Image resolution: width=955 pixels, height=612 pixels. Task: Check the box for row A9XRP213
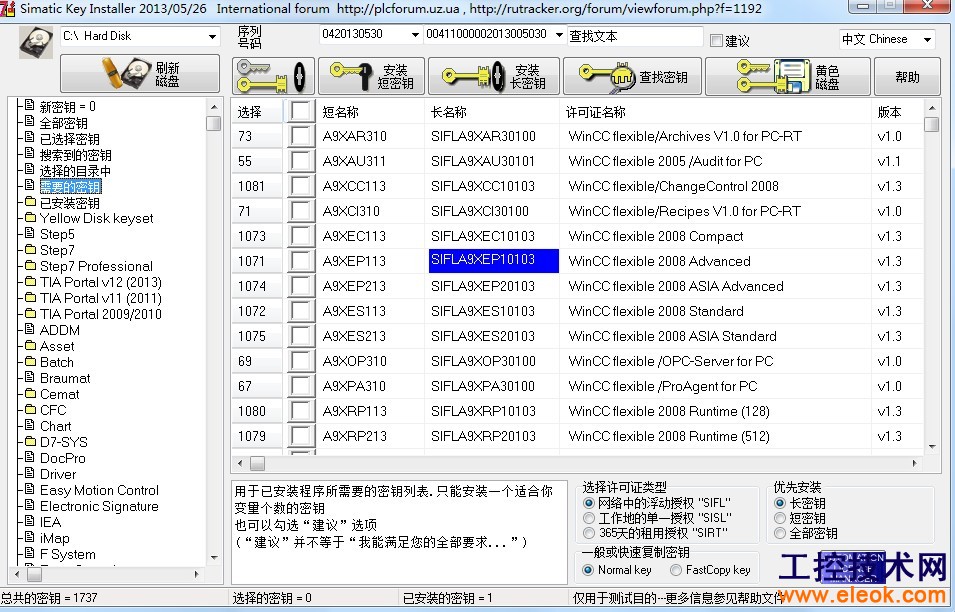(x=300, y=435)
